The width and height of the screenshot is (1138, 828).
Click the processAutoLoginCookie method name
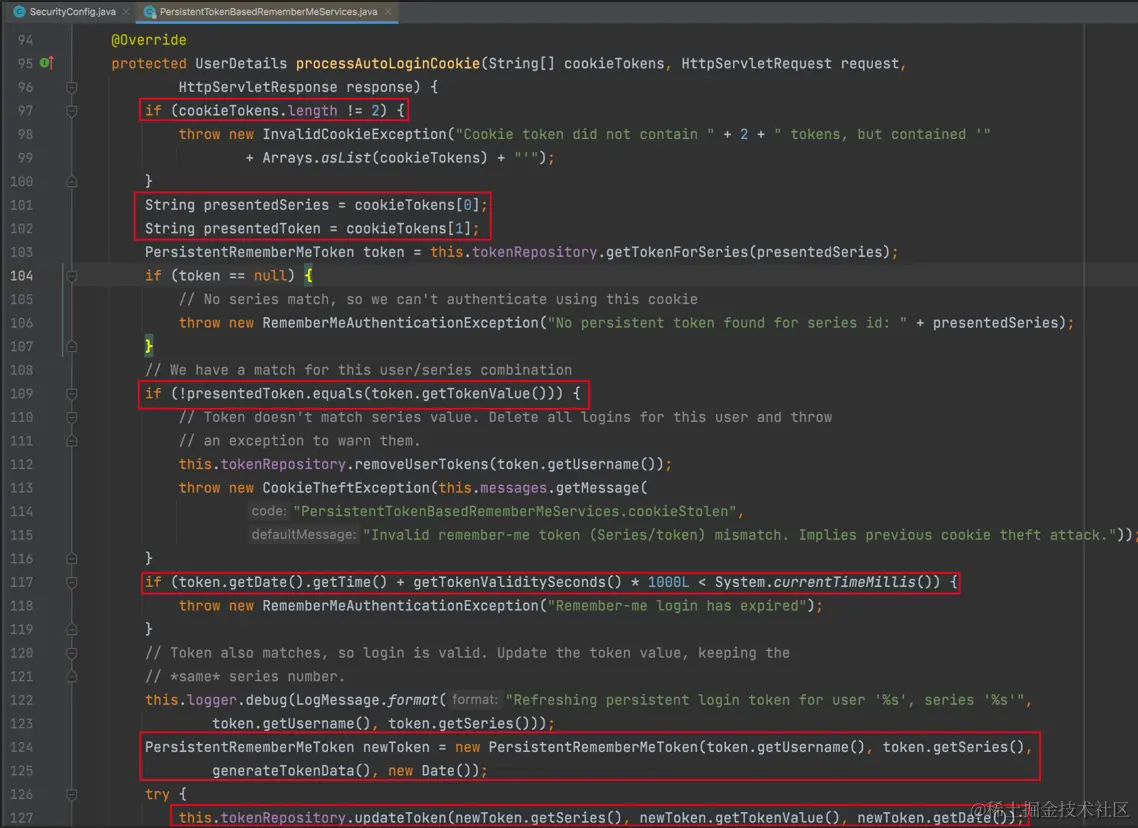pyautogui.click(x=388, y=63)
